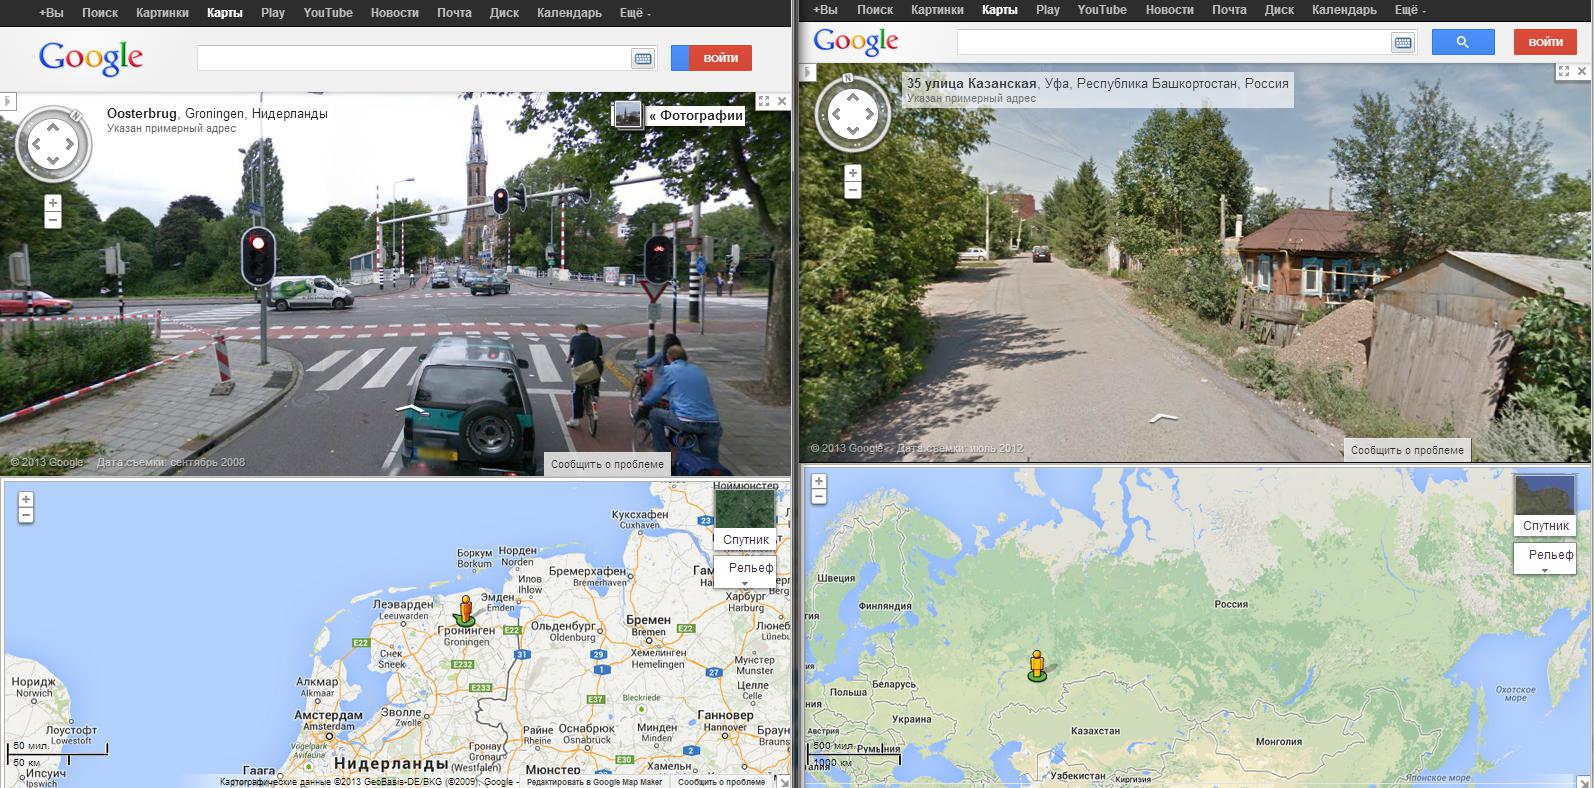
Task: Click the Oosterbrug address label
Action: point(141,114)
